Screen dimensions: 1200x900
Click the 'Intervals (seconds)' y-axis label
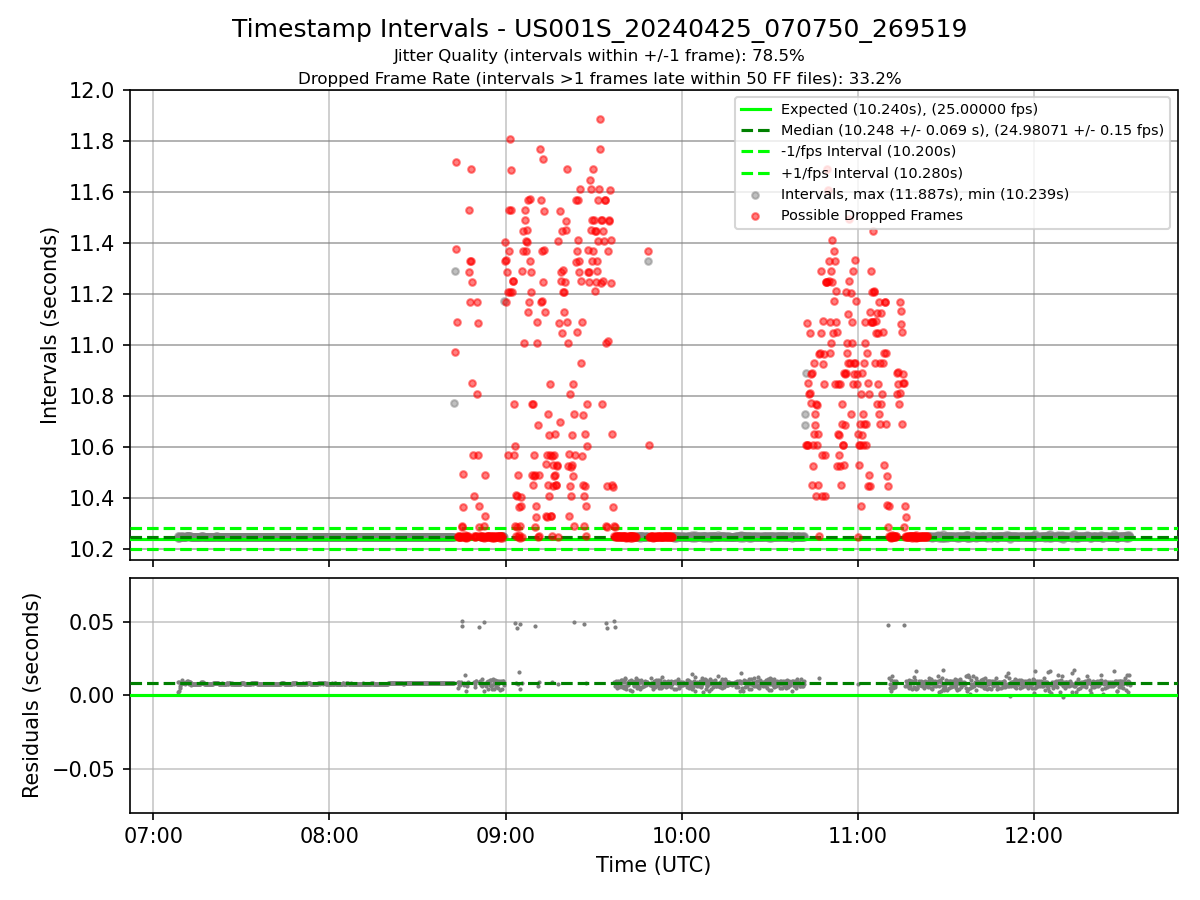click(x=50, y=325)
